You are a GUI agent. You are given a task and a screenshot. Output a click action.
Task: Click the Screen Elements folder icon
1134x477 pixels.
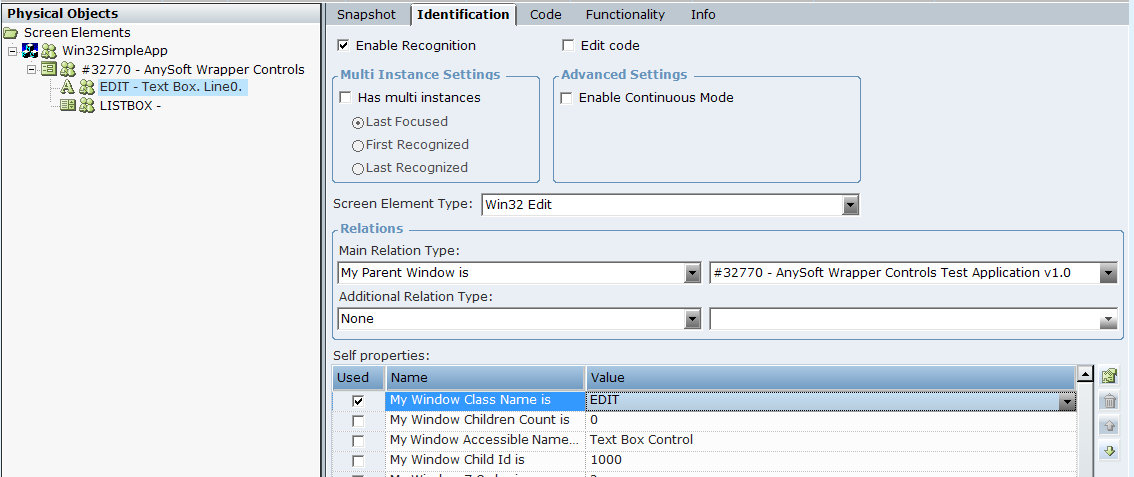coord(11,33)
